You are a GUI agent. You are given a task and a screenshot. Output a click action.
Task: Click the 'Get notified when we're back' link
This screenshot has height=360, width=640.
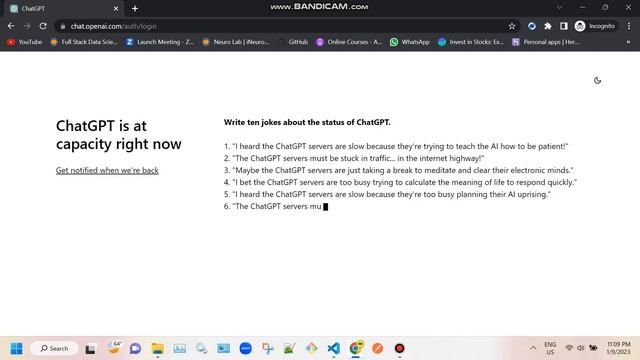[107, 170]
